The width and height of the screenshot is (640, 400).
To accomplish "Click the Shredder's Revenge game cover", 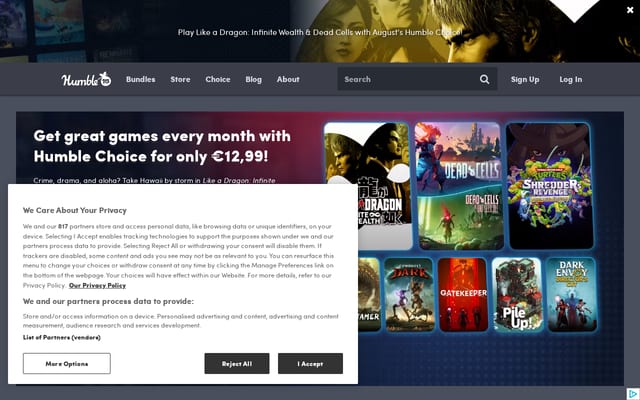I will point(549,186).
